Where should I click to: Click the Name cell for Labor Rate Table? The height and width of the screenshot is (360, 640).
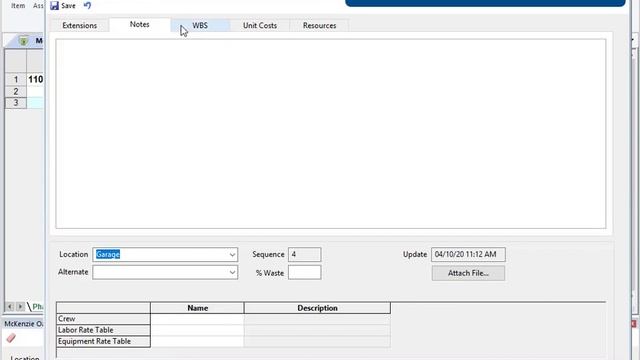coord(198,330)
